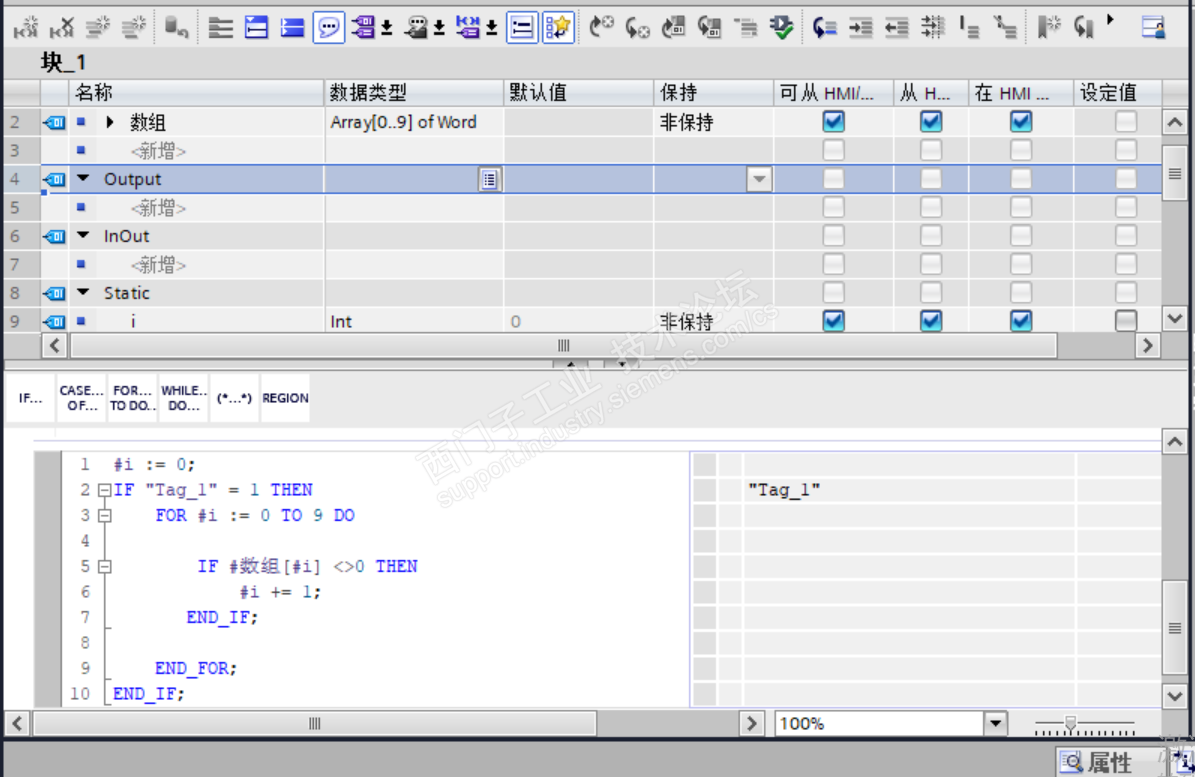Collapse the InOut section
1195x777 pixels.
84,235
